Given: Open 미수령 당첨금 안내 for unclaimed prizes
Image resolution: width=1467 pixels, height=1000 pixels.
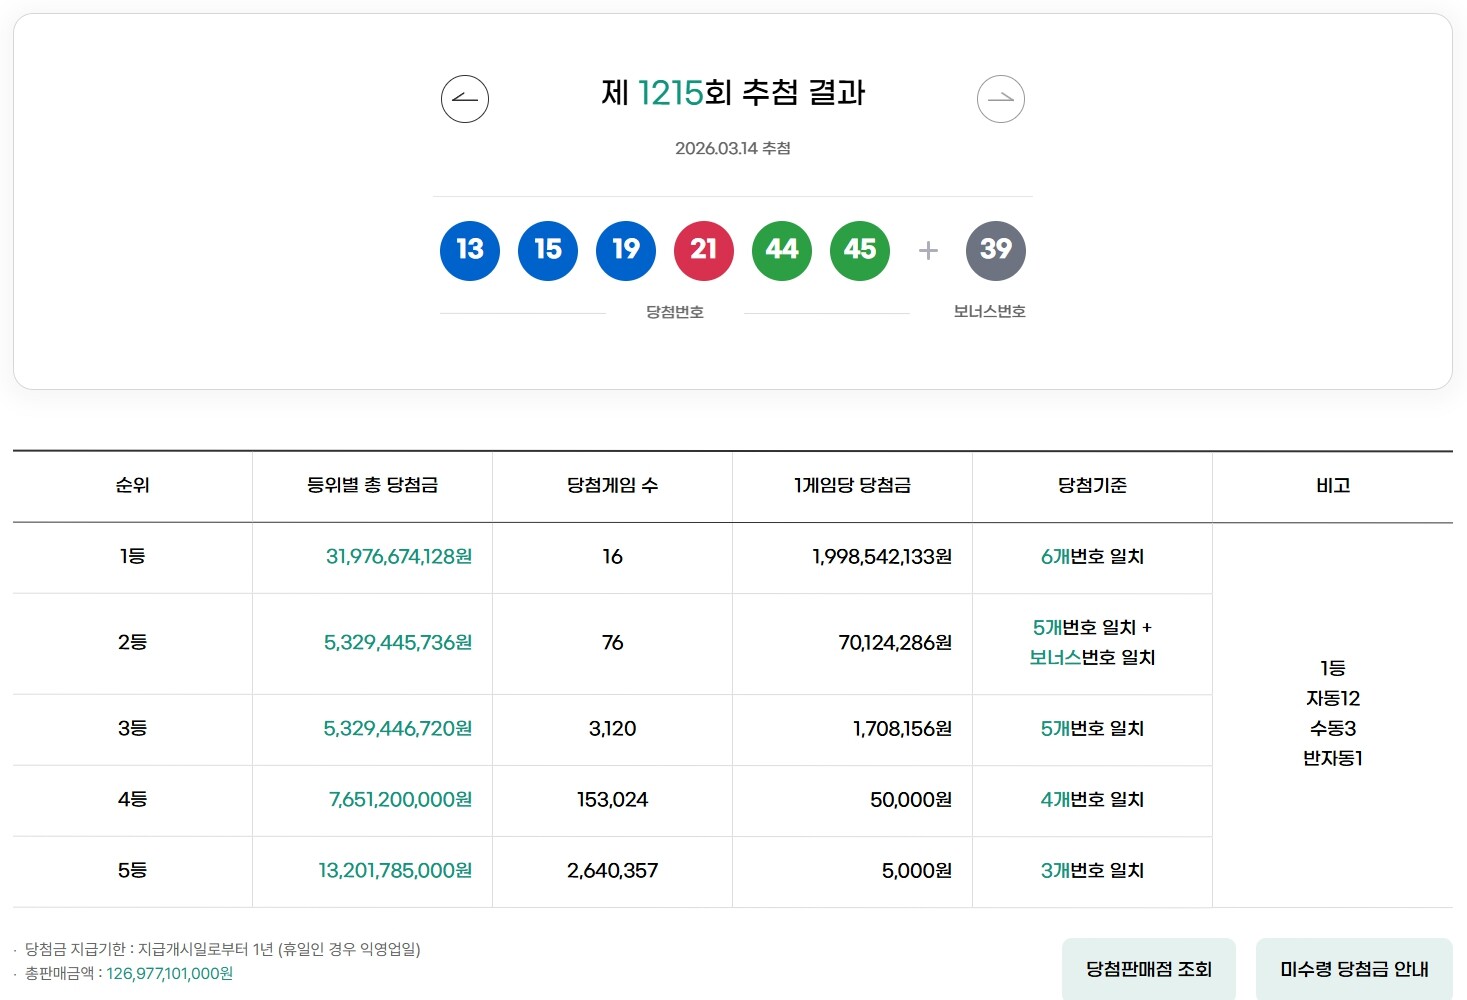Looking at the screenshot, I should pyautogui.click(x=1354, y=969).
